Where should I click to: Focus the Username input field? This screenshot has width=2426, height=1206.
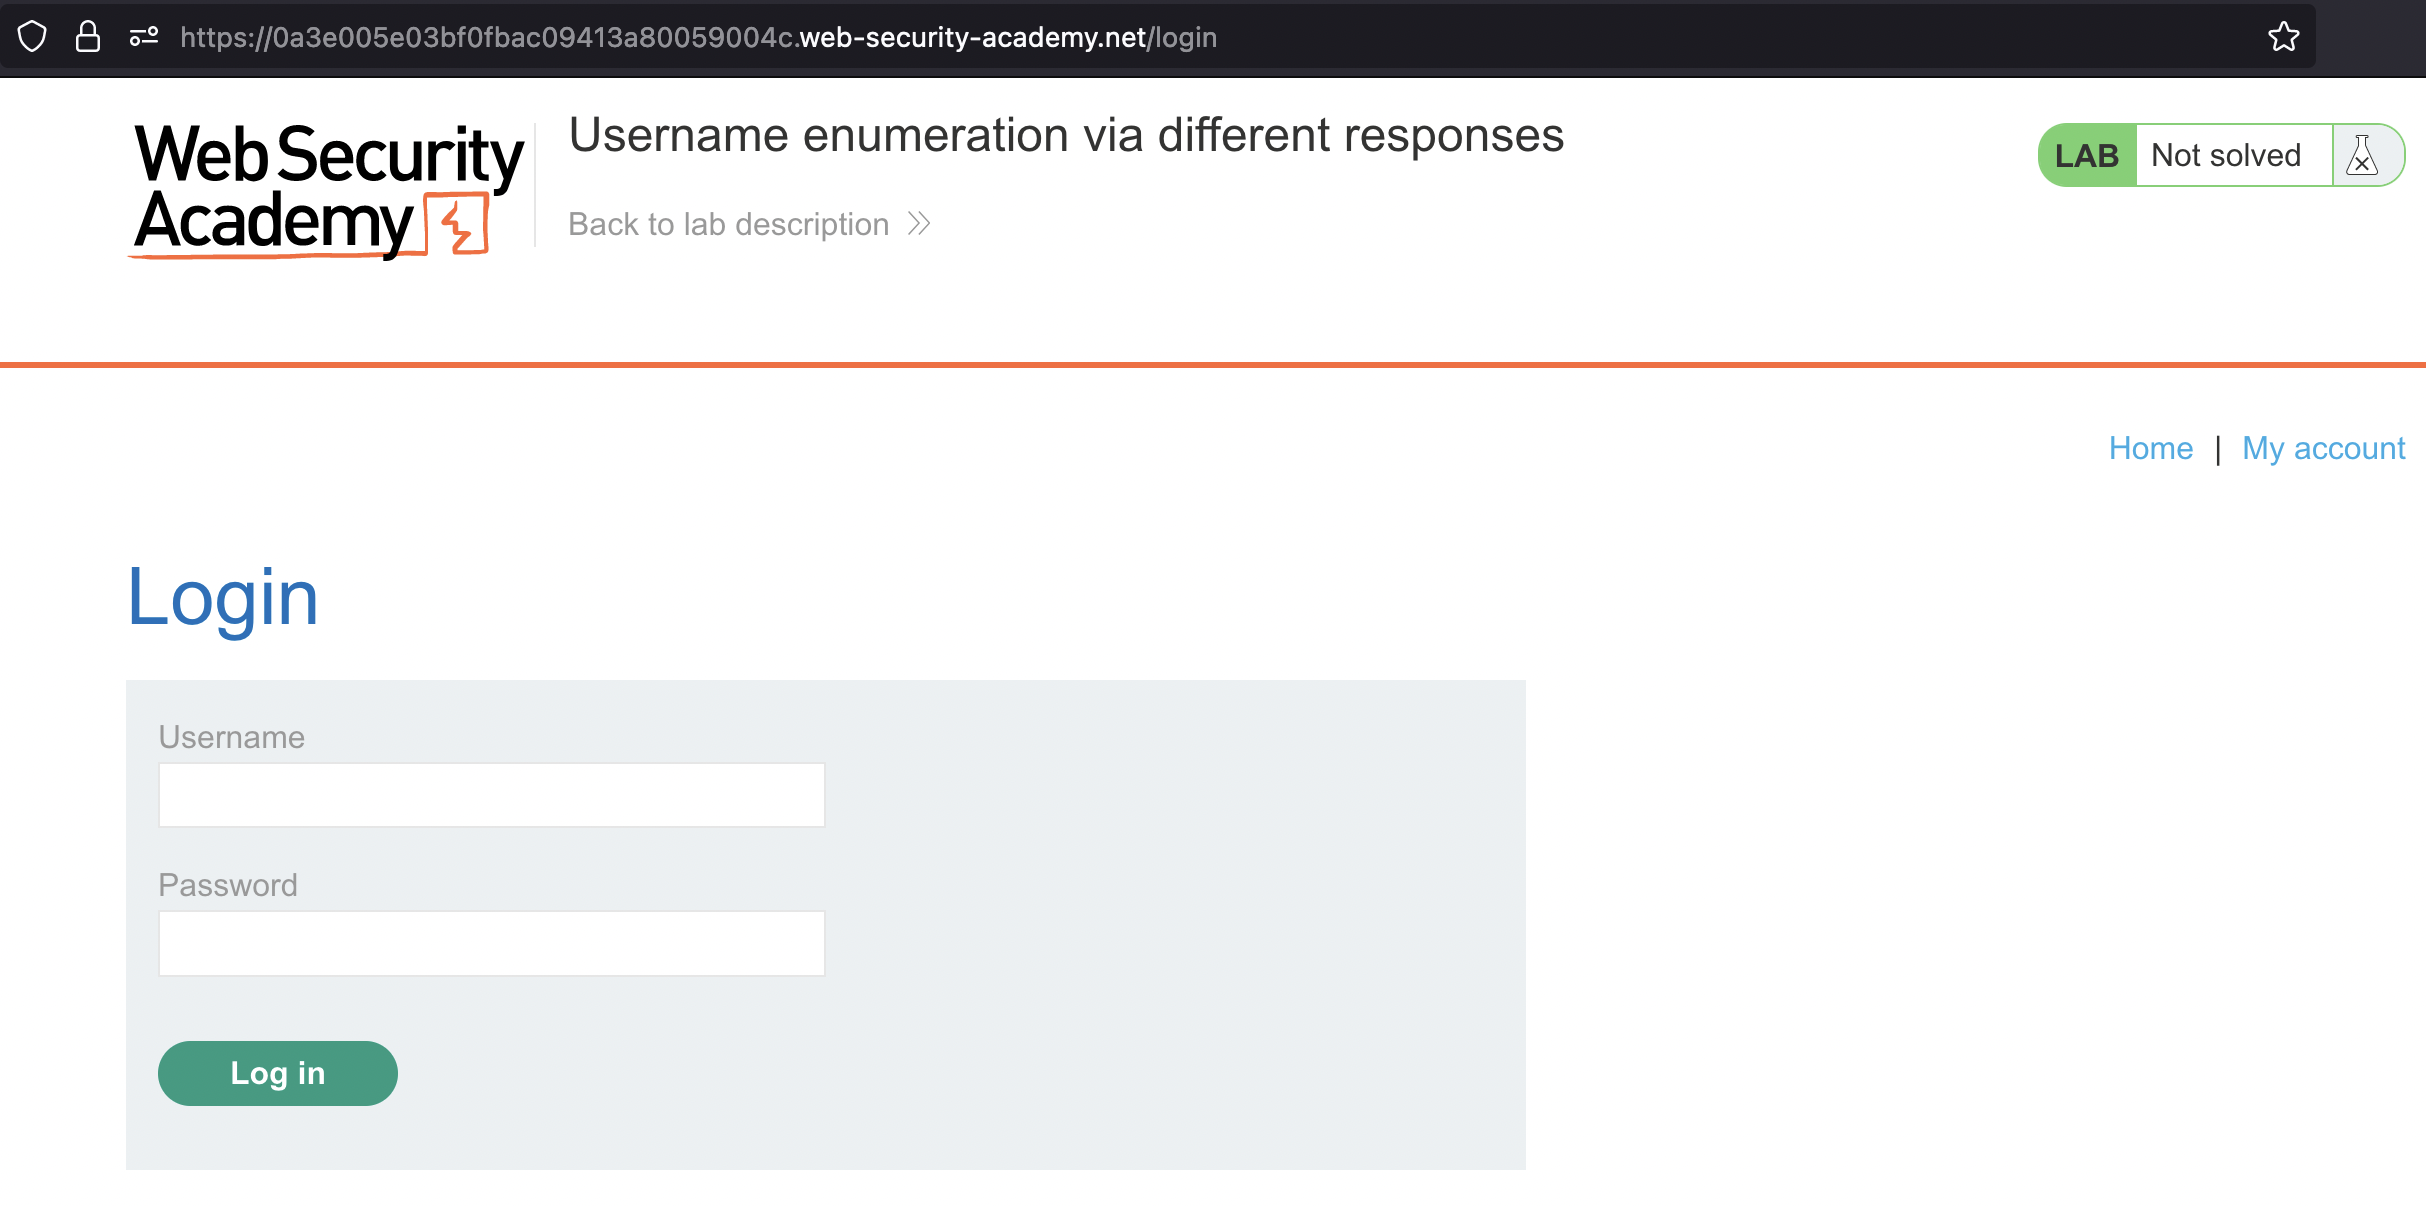click(491, 795)
